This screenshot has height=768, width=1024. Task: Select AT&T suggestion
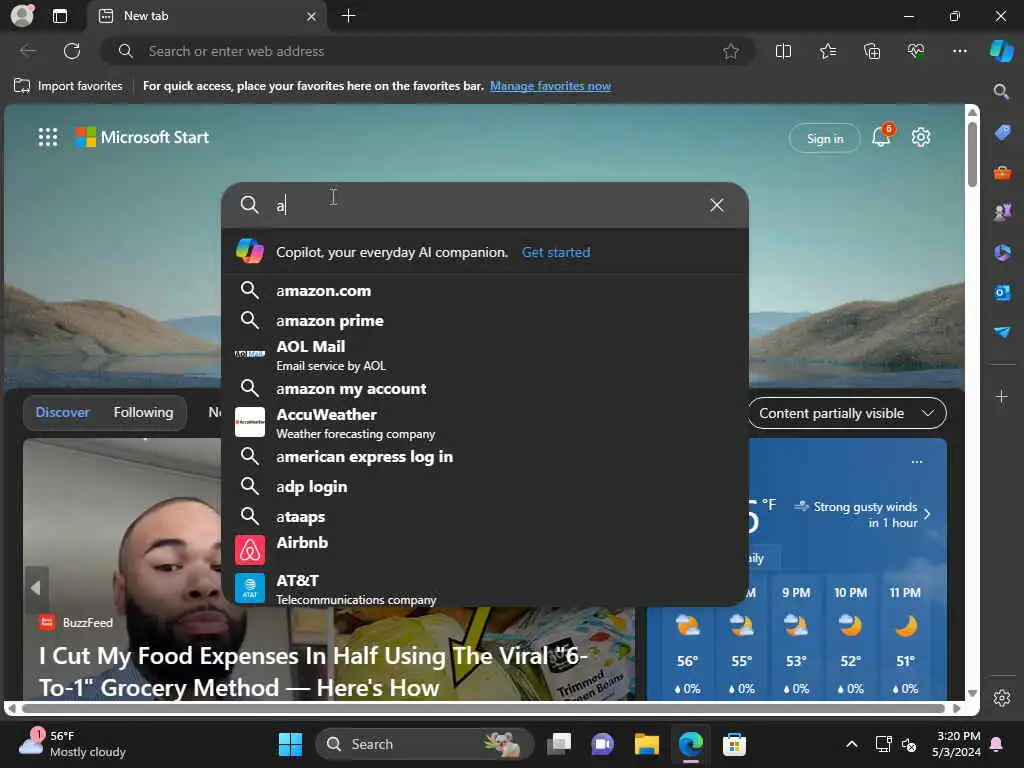coord(485,588)
